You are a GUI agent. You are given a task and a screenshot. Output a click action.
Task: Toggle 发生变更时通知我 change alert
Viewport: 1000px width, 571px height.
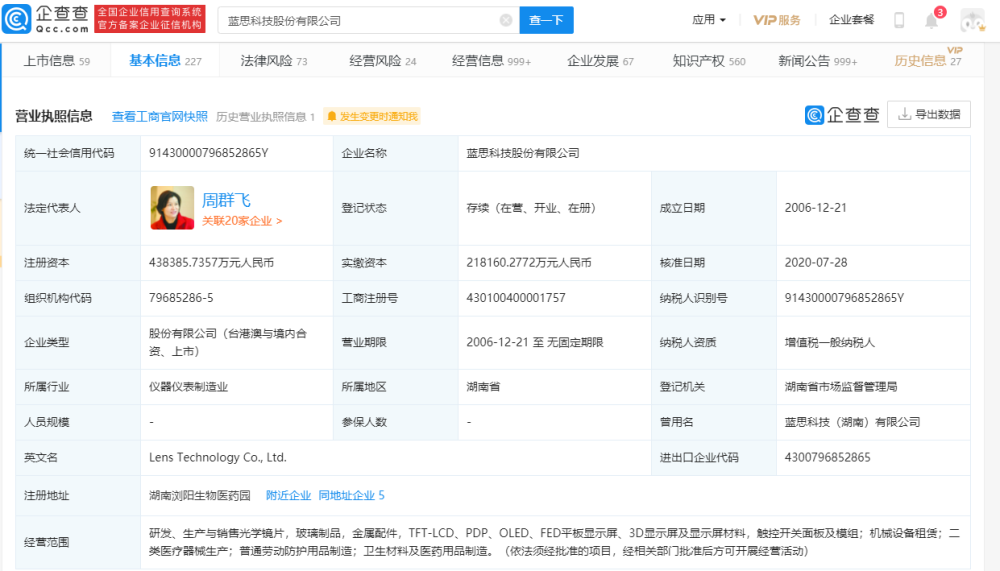click(x=372, y=116)
